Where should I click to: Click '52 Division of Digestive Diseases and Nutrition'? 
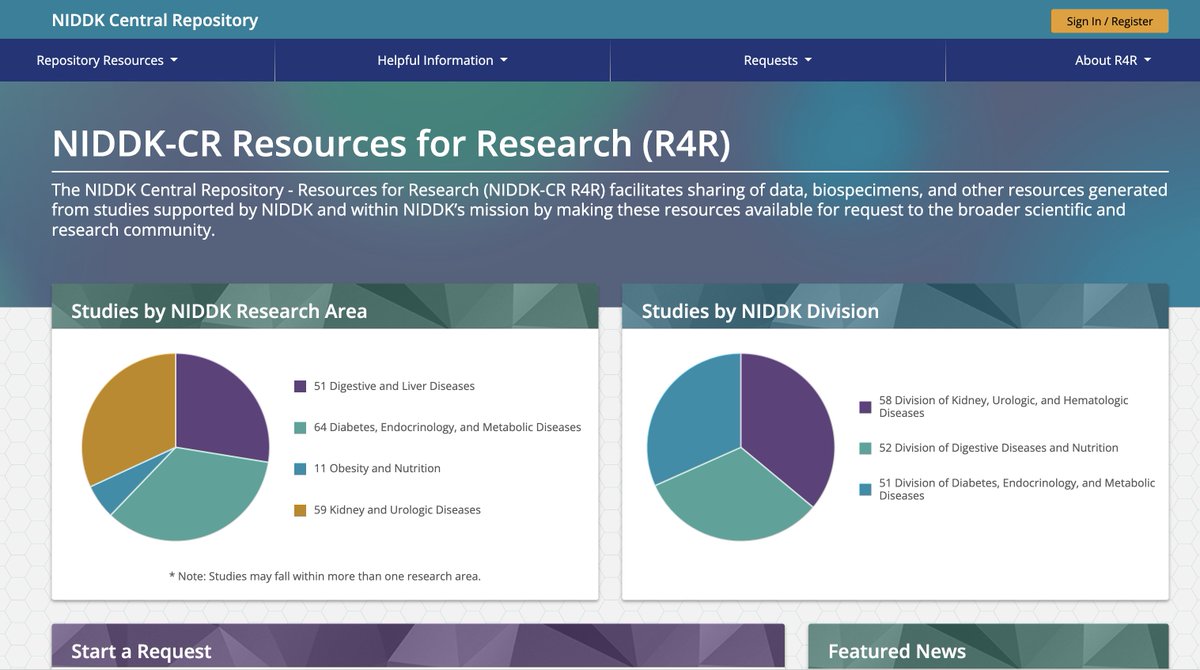coord(999,448)
